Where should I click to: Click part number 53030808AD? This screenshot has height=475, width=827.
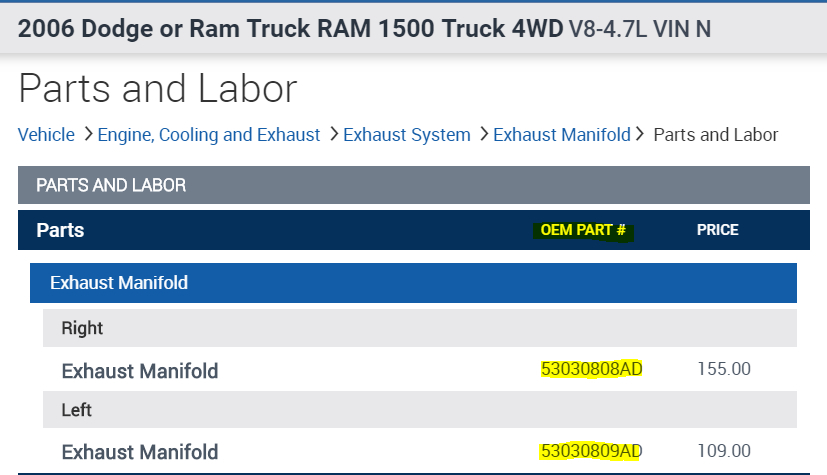coord(591,369)
